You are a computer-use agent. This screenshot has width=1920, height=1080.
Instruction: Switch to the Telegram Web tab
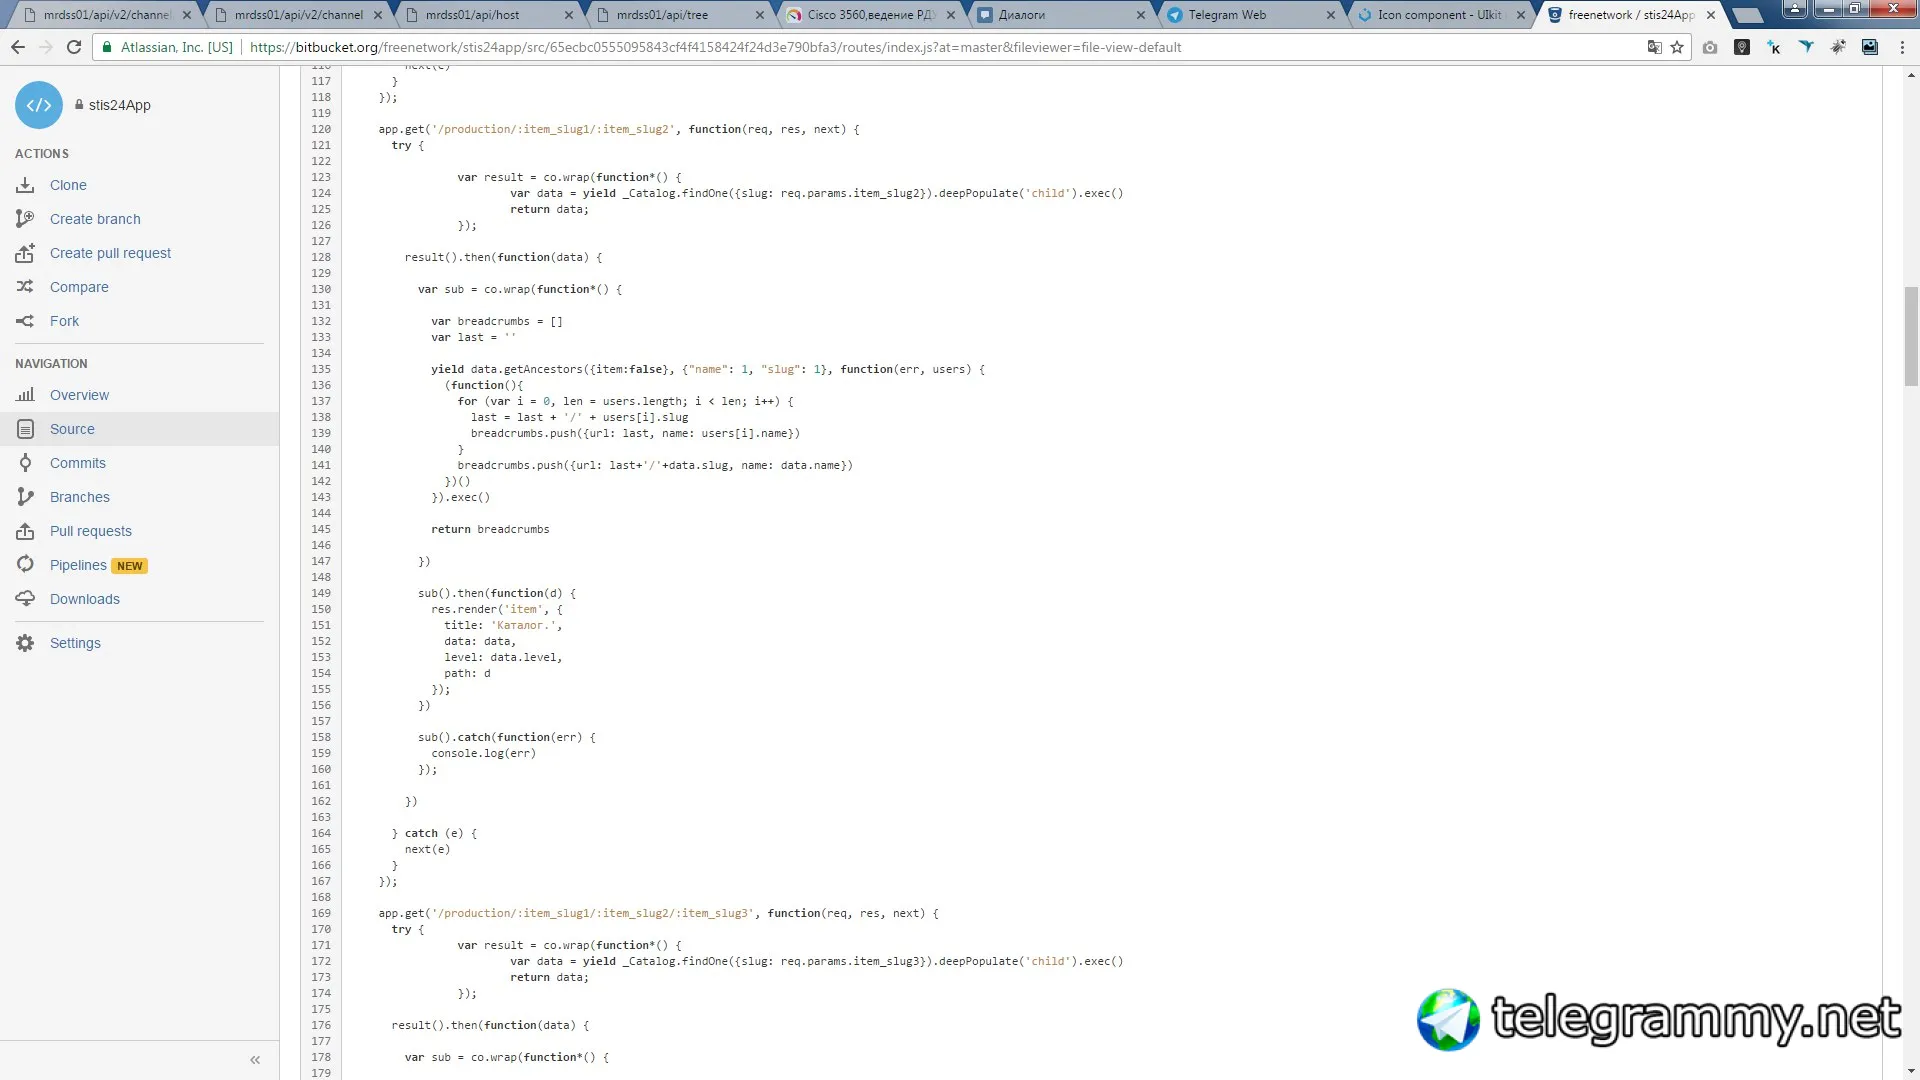tap(1227, 15)
